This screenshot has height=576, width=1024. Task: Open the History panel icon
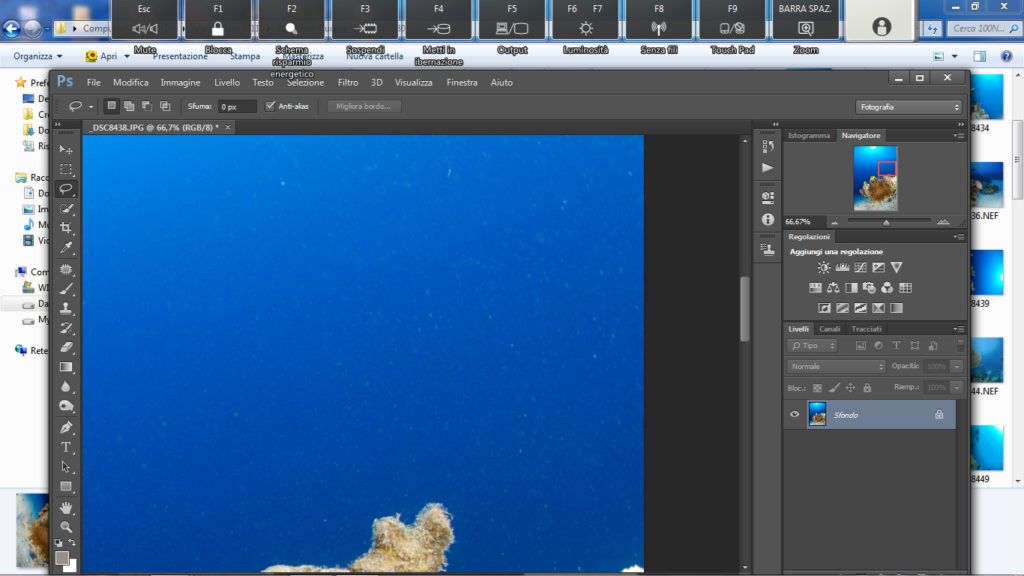767,146
